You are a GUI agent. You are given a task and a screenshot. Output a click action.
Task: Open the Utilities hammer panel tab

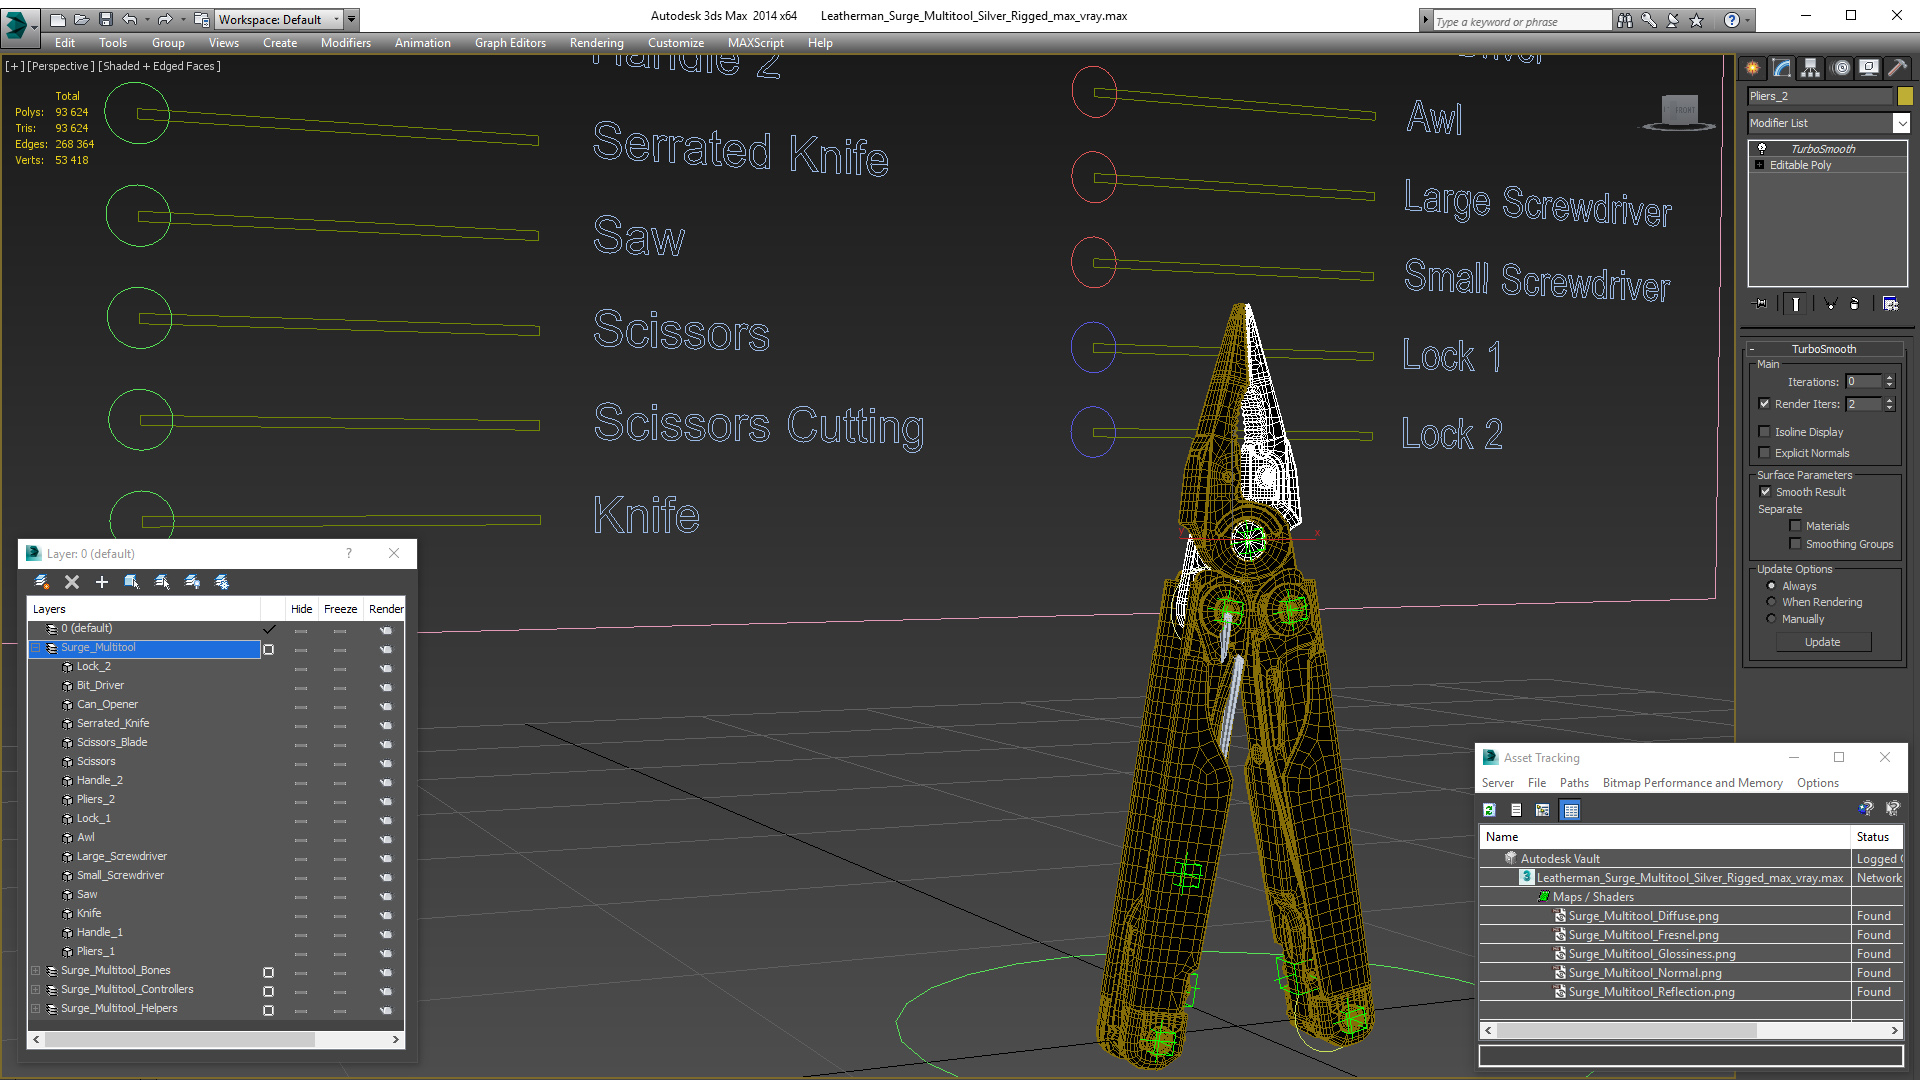[1897, 68]
